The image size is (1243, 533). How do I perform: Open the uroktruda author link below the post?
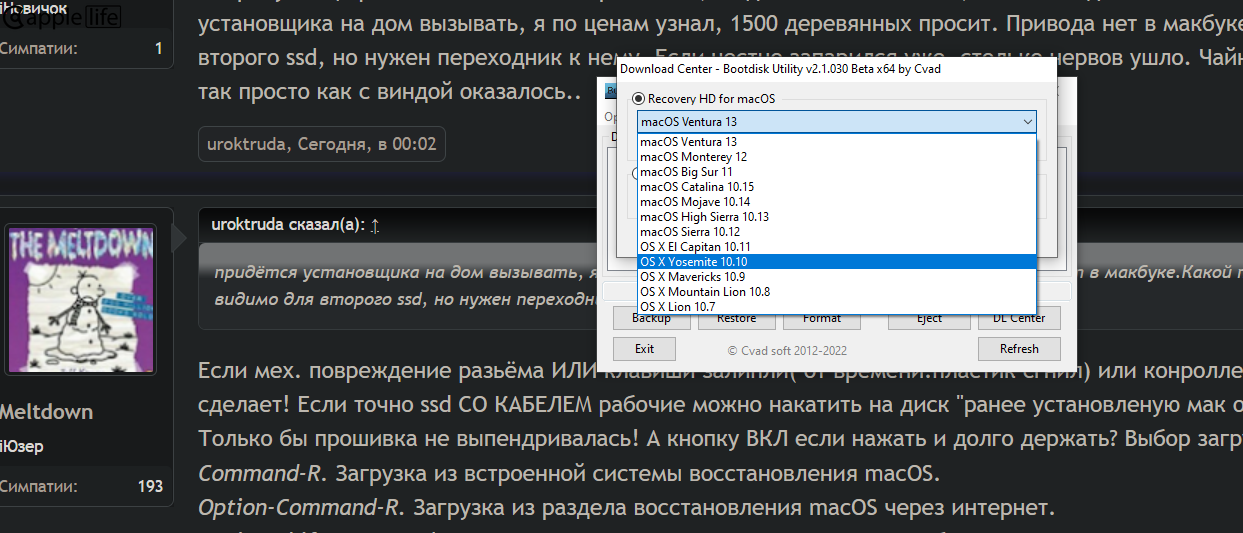248,144
